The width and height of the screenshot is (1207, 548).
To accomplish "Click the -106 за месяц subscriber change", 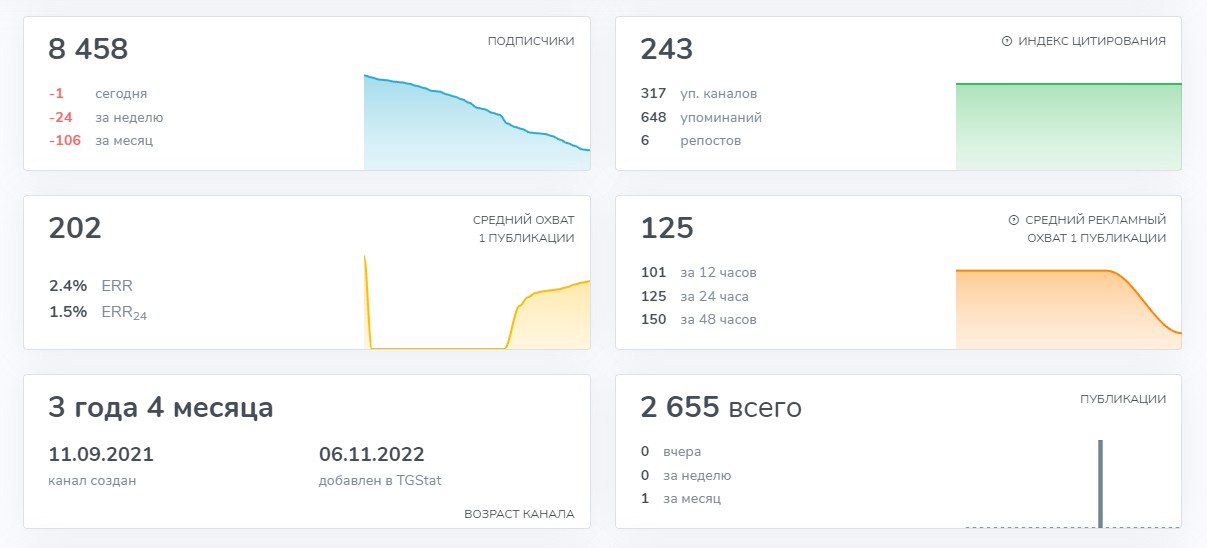I will 101,140.
